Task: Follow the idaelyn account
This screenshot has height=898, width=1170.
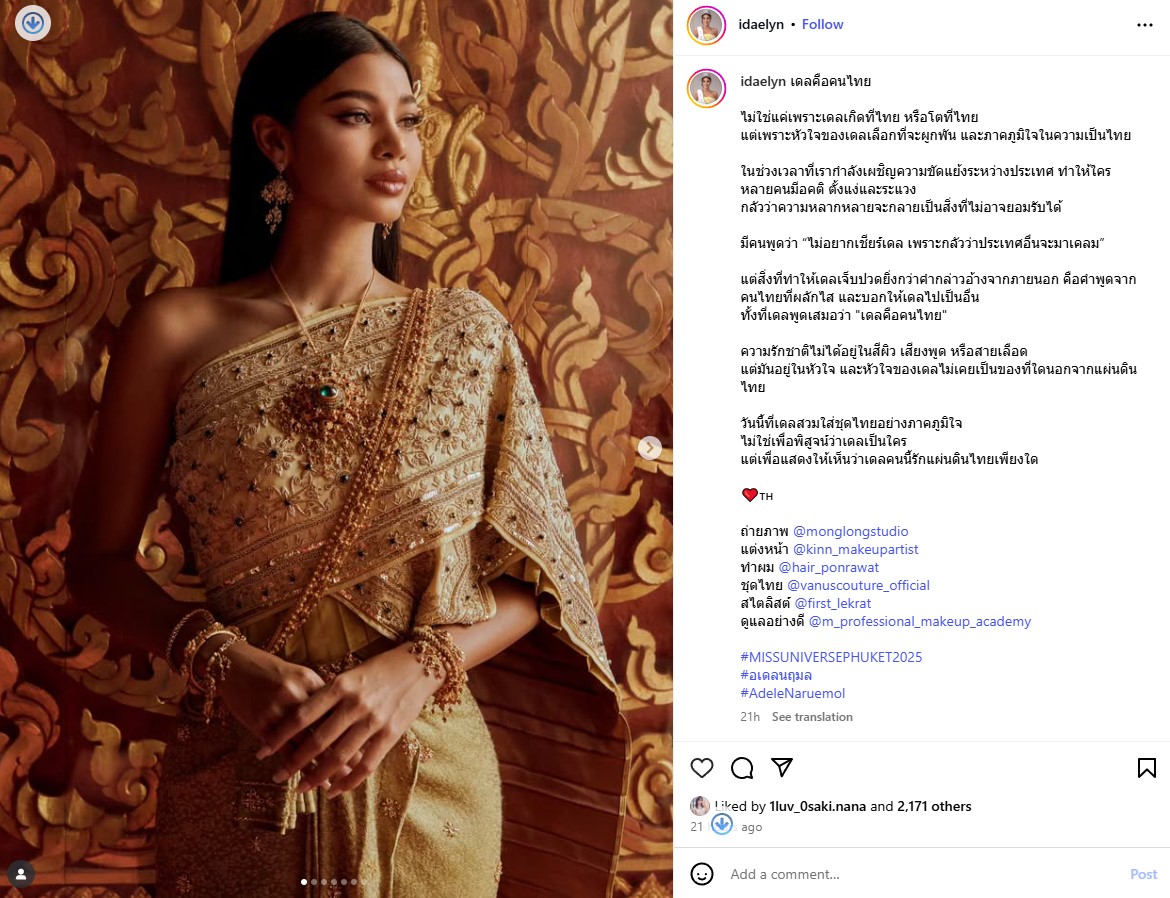Action: [822, 25]
